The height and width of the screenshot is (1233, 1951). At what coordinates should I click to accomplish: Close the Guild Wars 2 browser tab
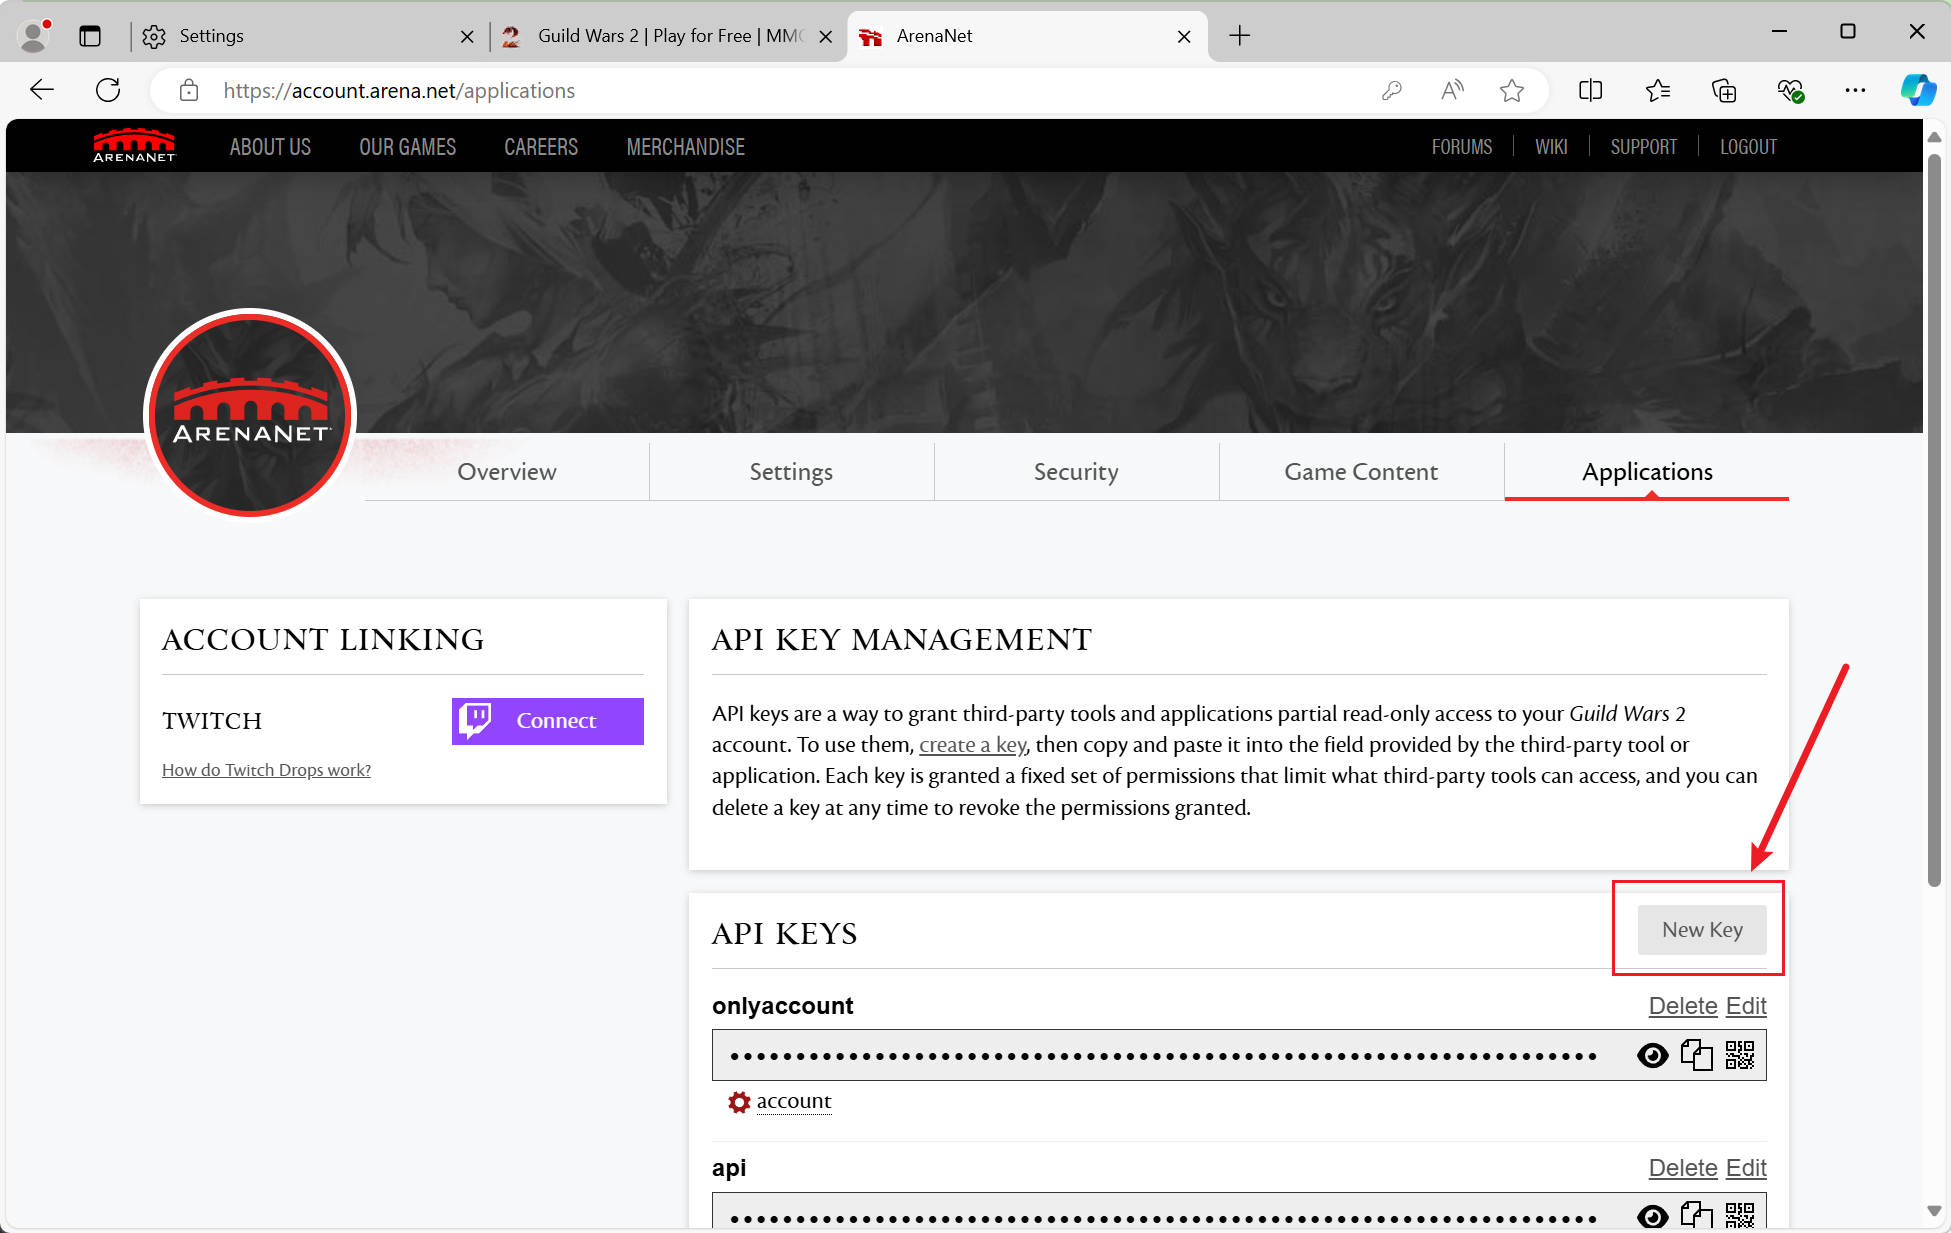point(825,37)
